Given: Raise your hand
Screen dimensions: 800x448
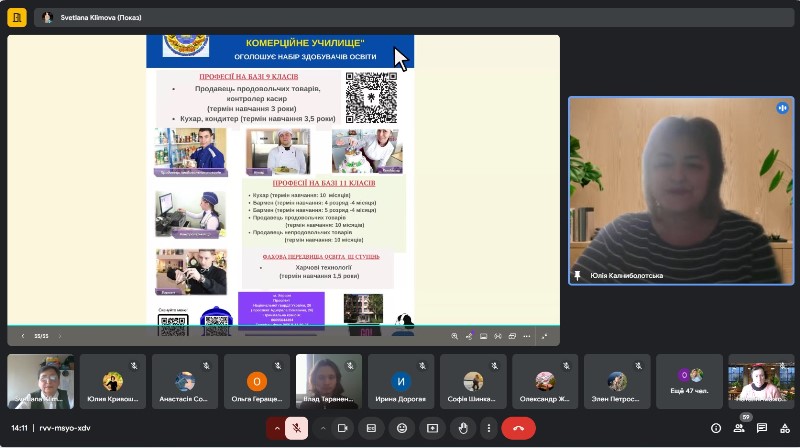Looking at the screenshot, I should (463, 428).
